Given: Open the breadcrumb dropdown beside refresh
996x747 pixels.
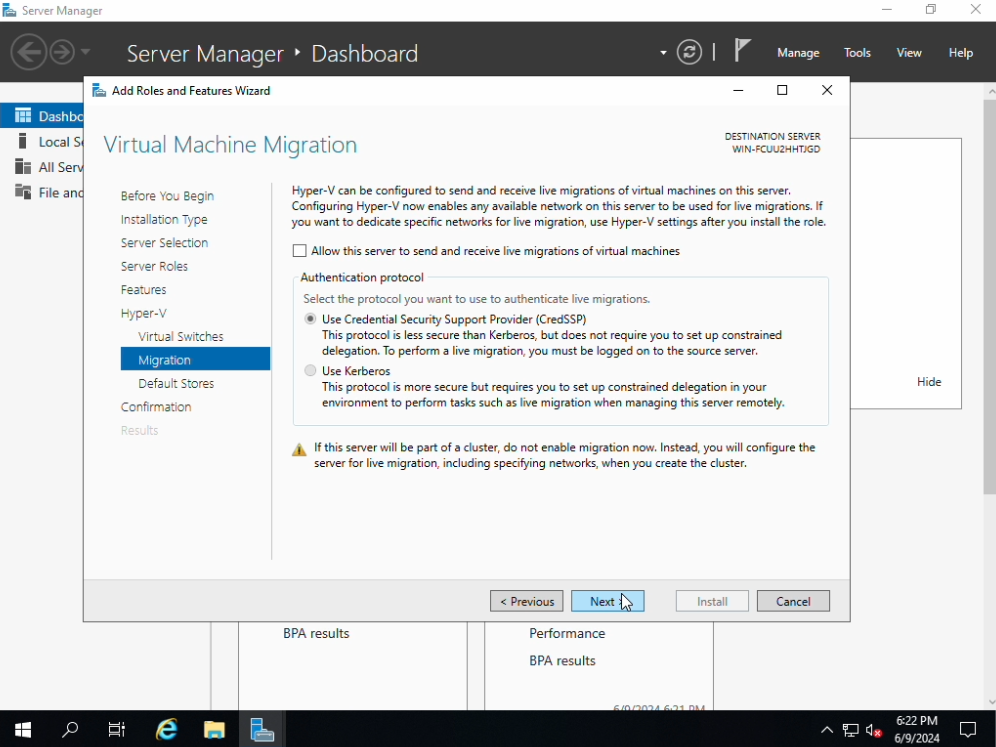Looking at the screenshot, I should pyautogui.click(x=663, y=53).
